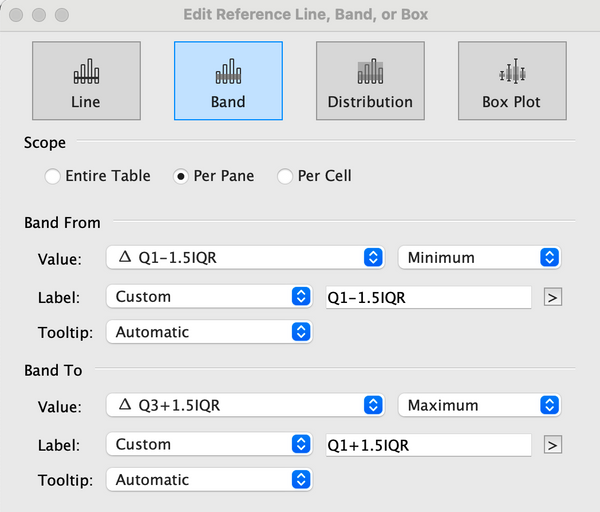Open Band From Tooltip Automatic dropdown
This screenshot has width=600, height=512.
click(x=209, y=332)
